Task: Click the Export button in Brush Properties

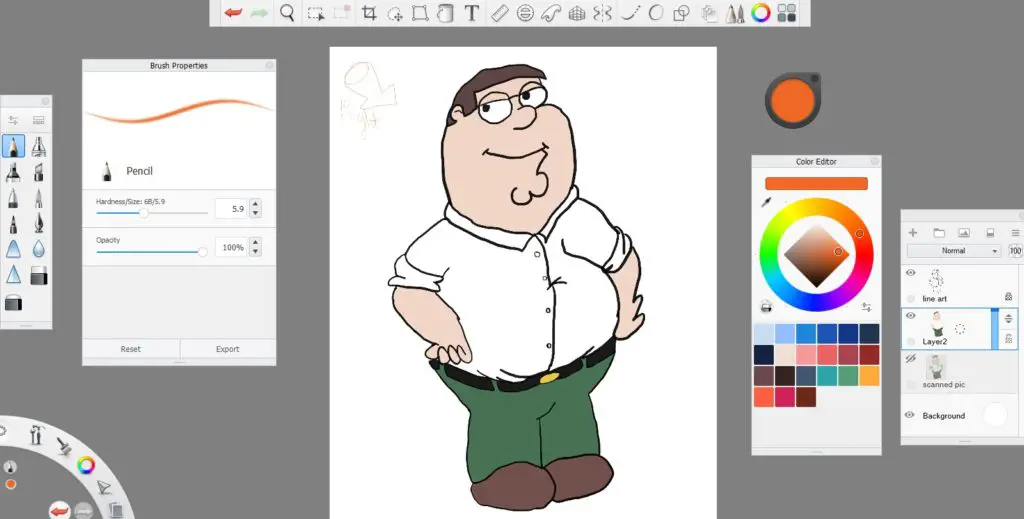Action: click(228, 349)
